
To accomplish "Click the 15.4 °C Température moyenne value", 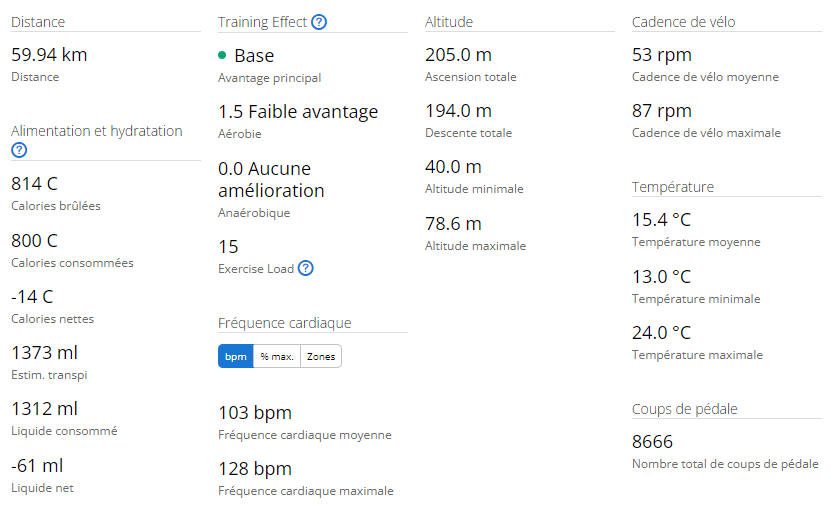I will [x=661, y=220].
